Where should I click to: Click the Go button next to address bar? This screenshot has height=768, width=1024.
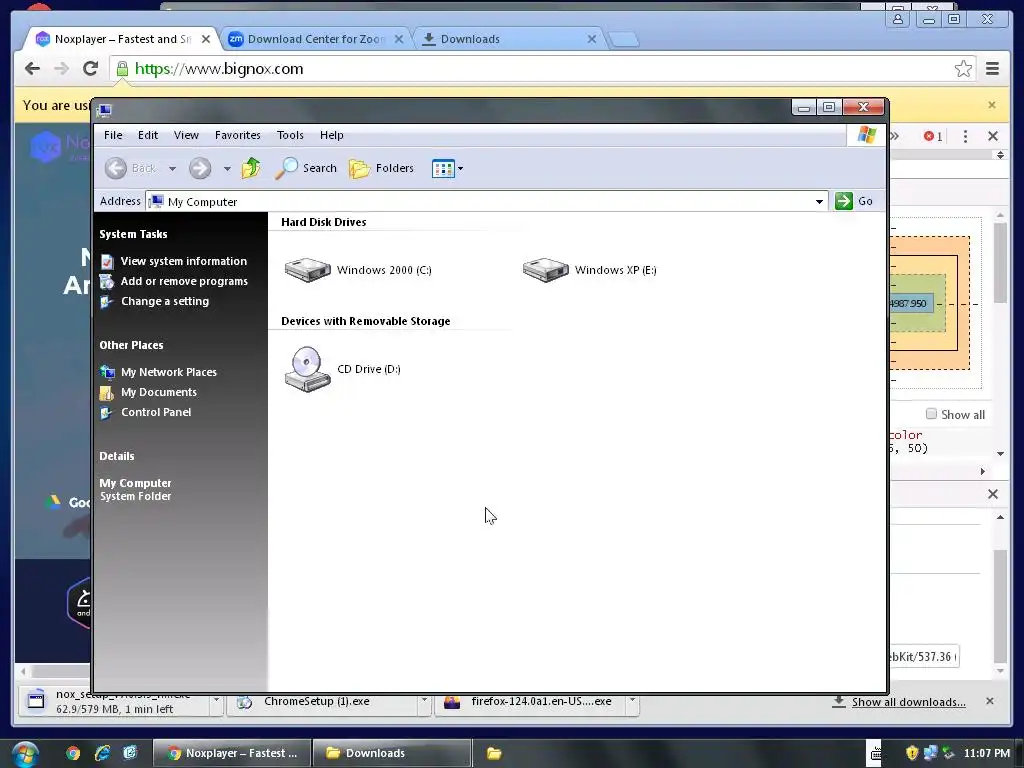click(x=854, y=201)
